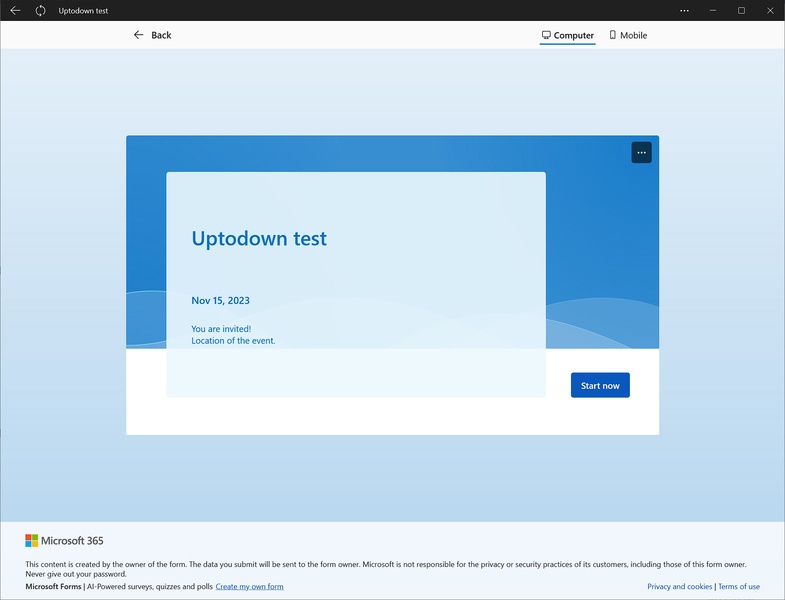Click the title bar back arrow
Screen dimensions: 785x600
coord(15,10)
